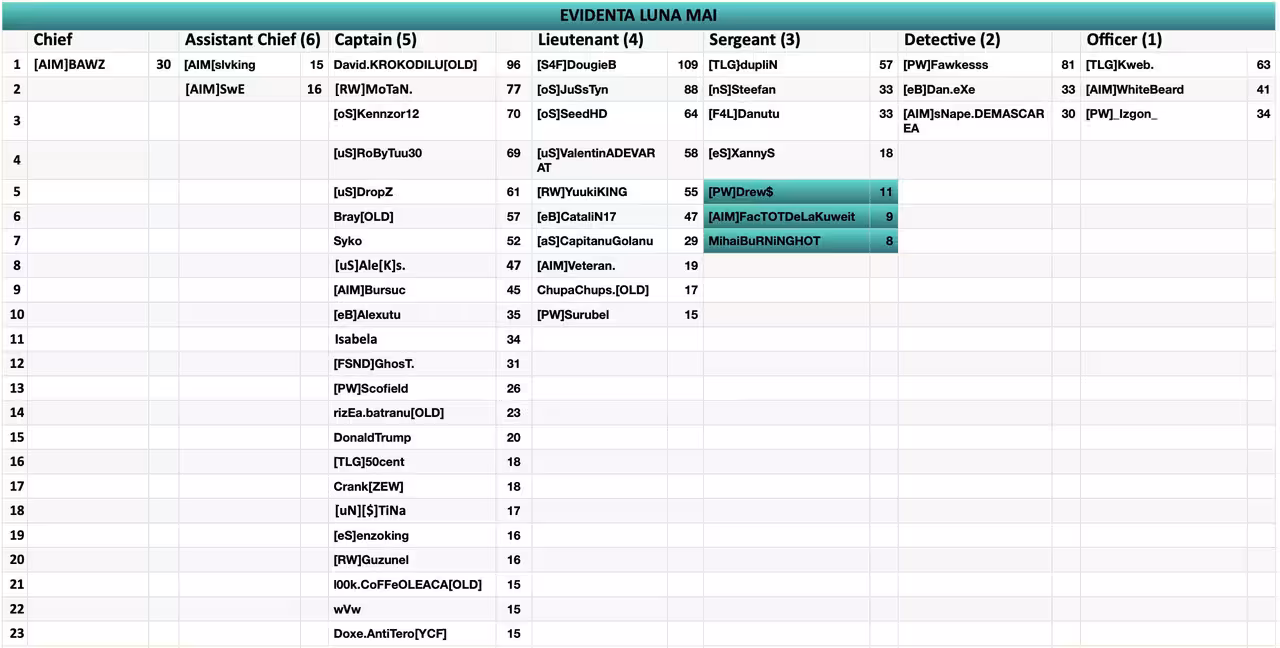The image size is (1280, 648).
Task: Click row number 23 header
Action: coord(15,633)
